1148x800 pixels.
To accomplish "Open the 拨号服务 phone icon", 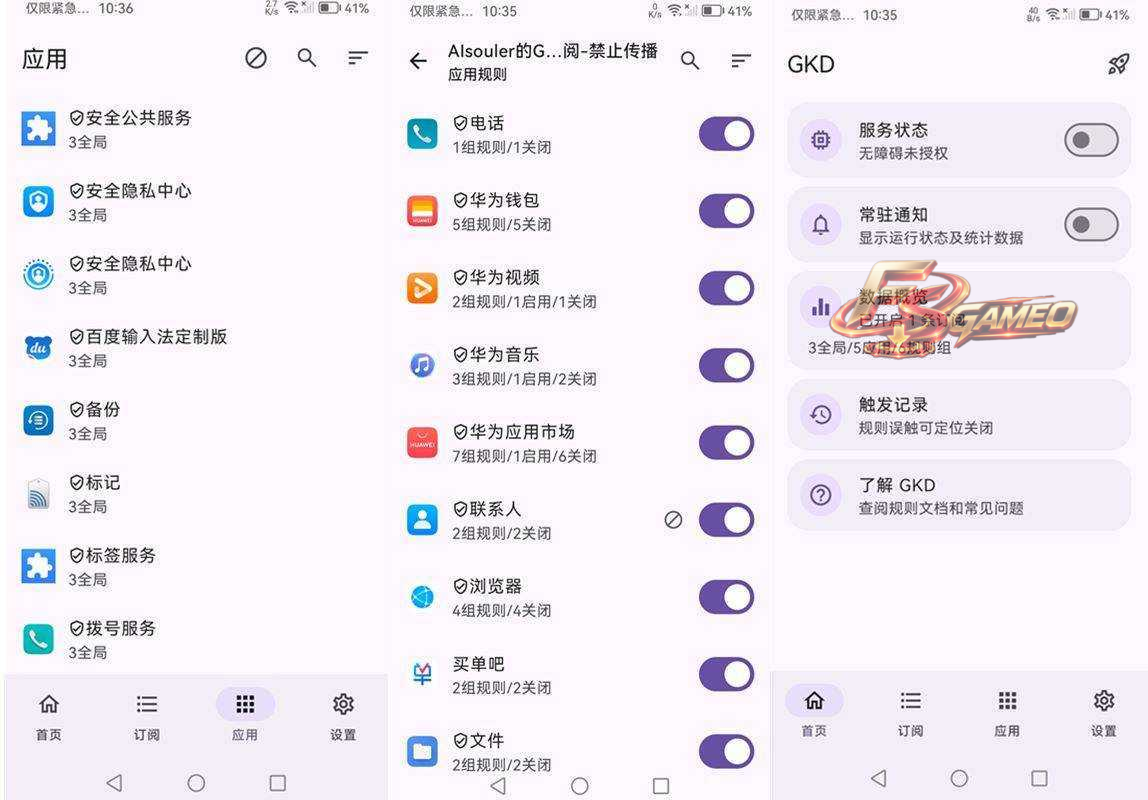I will click(x=38, y=639).
